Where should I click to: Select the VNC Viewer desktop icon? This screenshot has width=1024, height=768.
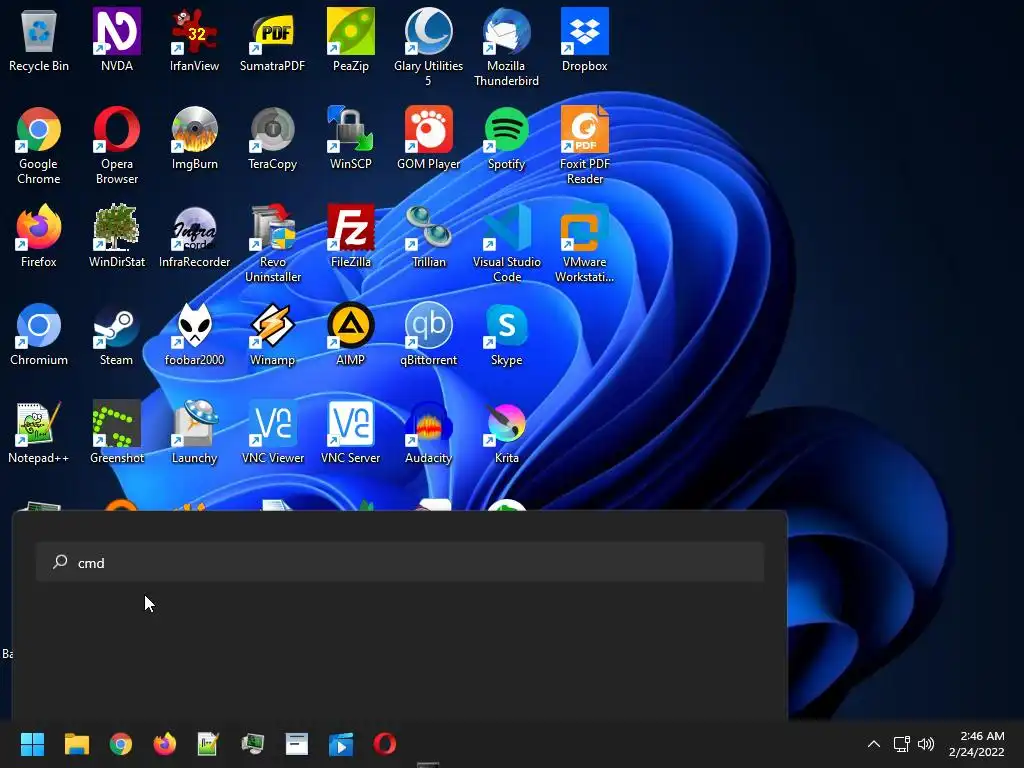click(272, 432)
